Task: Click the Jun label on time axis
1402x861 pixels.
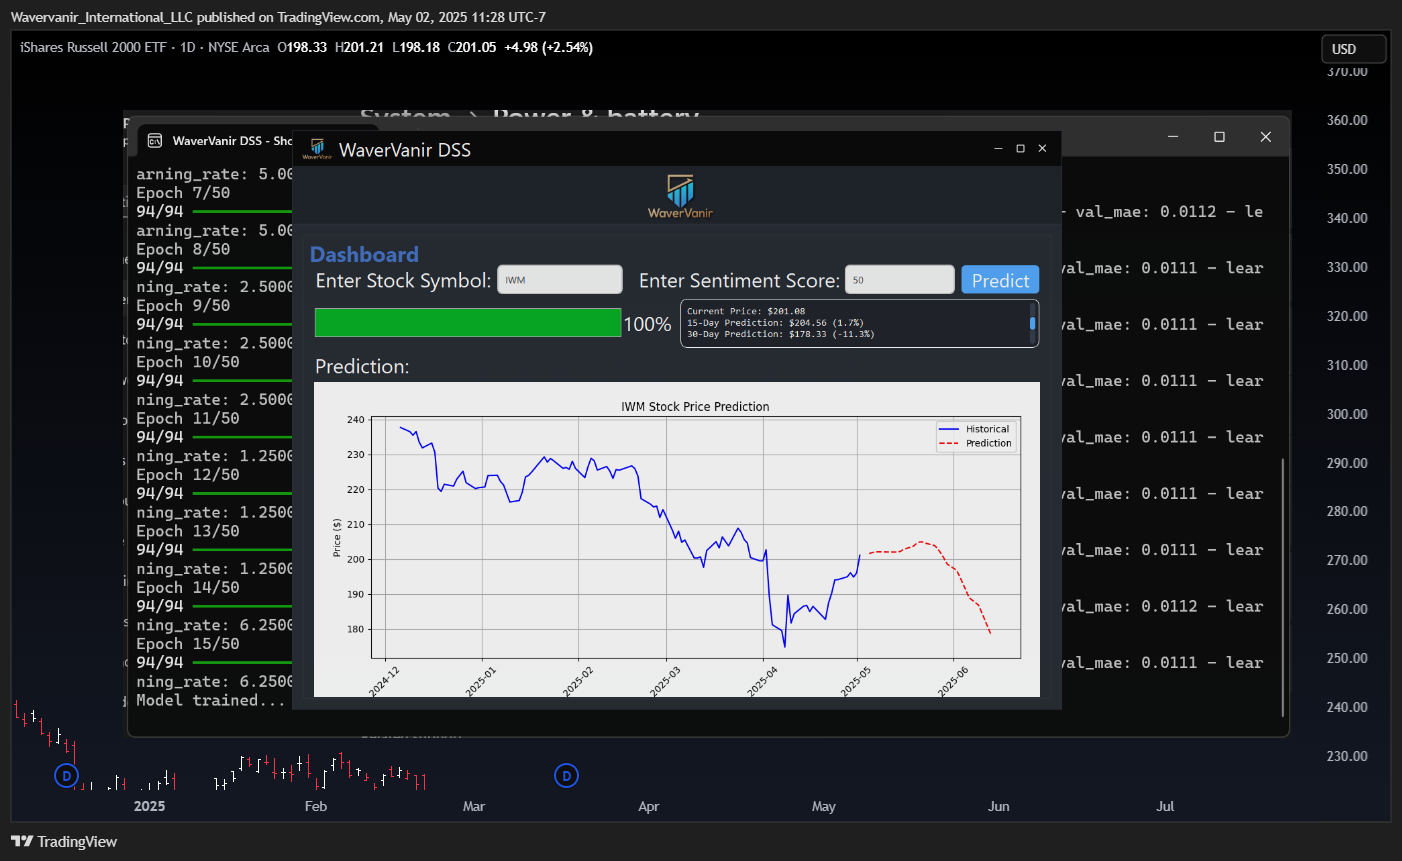Action: click(998, 806)
